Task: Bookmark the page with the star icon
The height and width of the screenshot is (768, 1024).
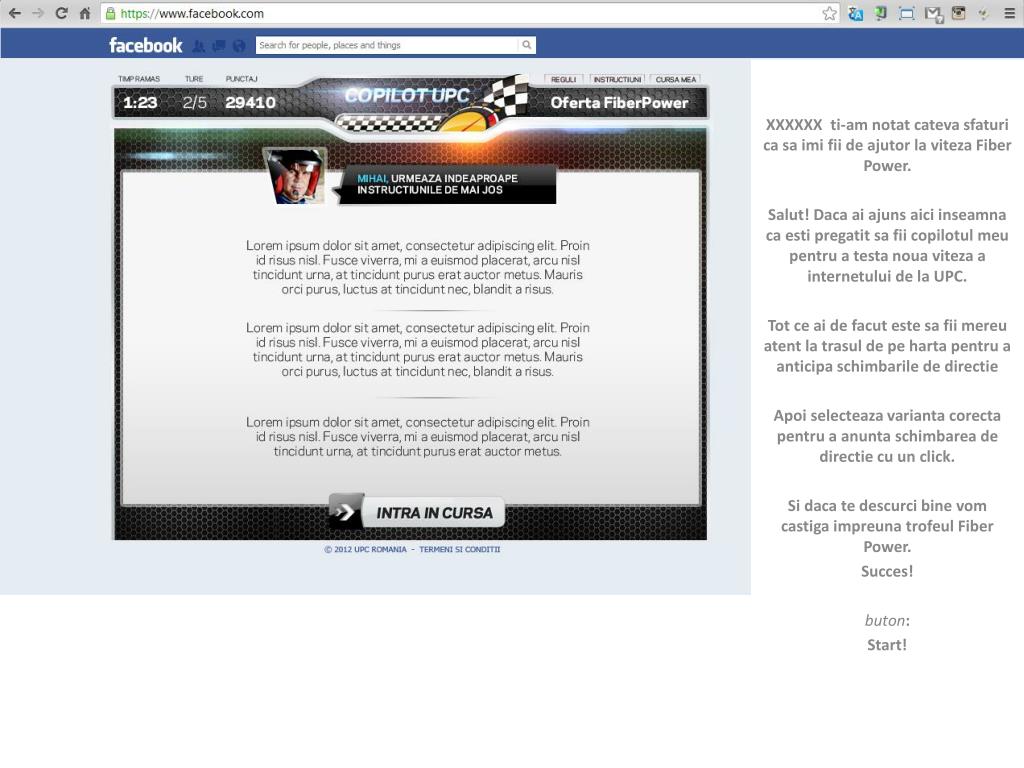Action: [x=829, y=13]
